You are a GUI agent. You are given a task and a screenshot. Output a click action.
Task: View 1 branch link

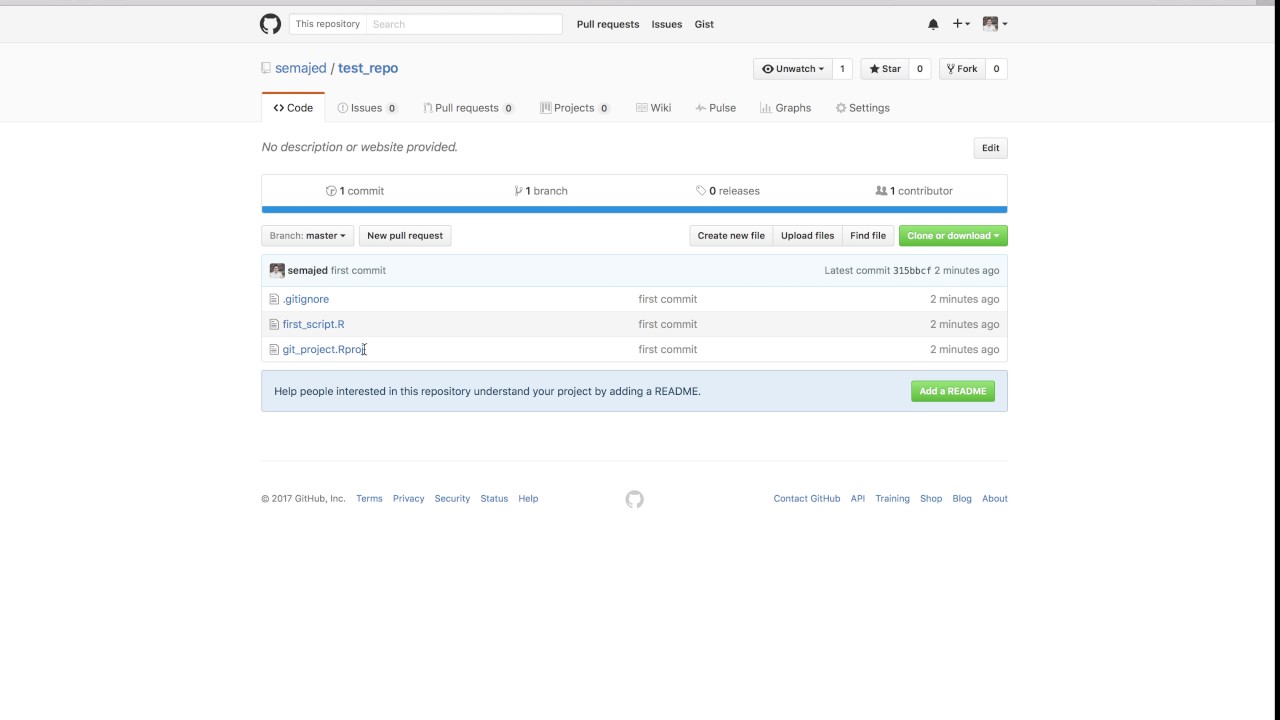(541, 191)
